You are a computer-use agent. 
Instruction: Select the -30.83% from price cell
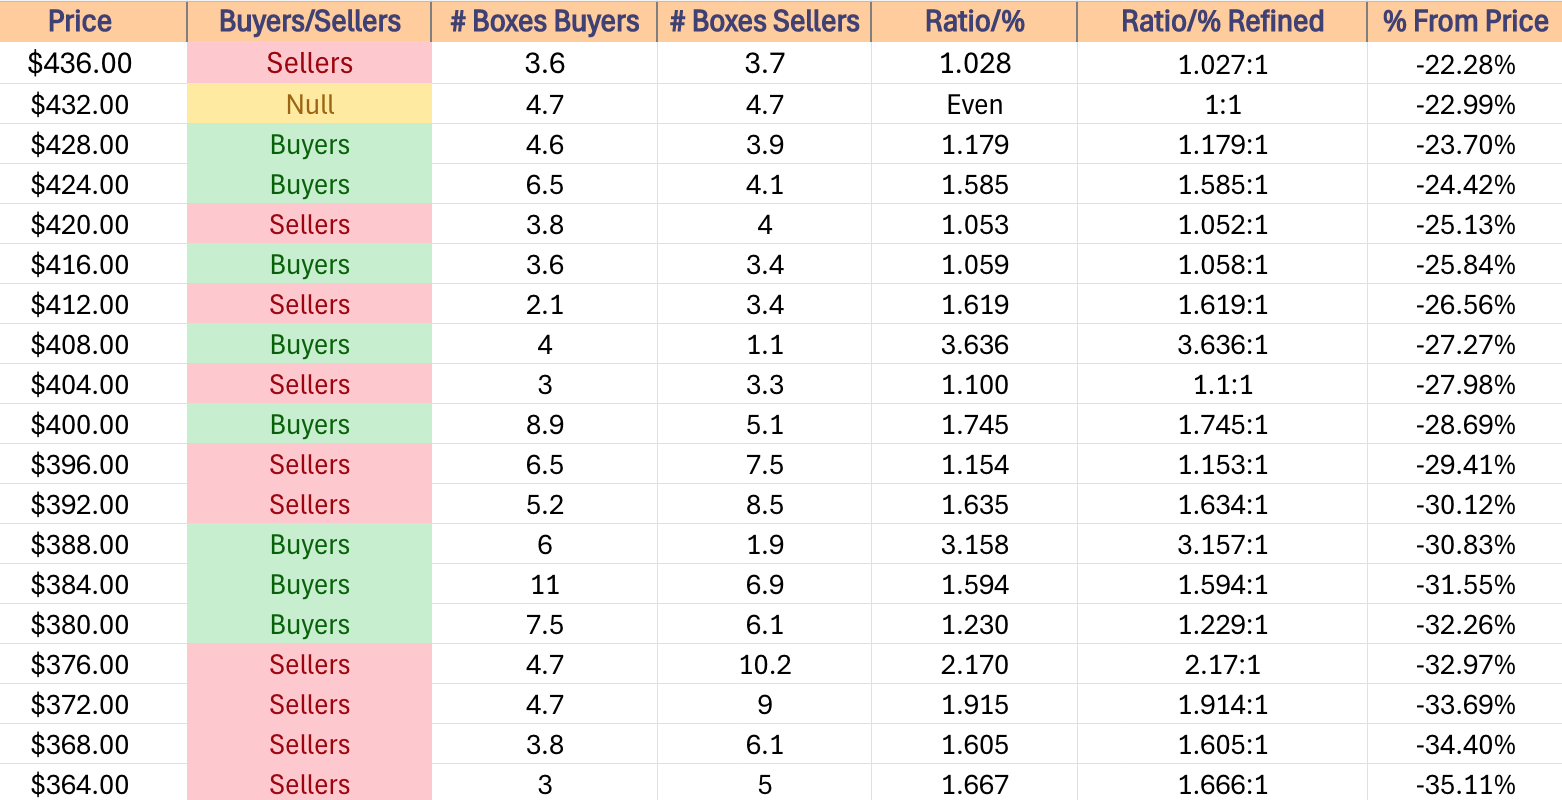[x=1465, y=544]
